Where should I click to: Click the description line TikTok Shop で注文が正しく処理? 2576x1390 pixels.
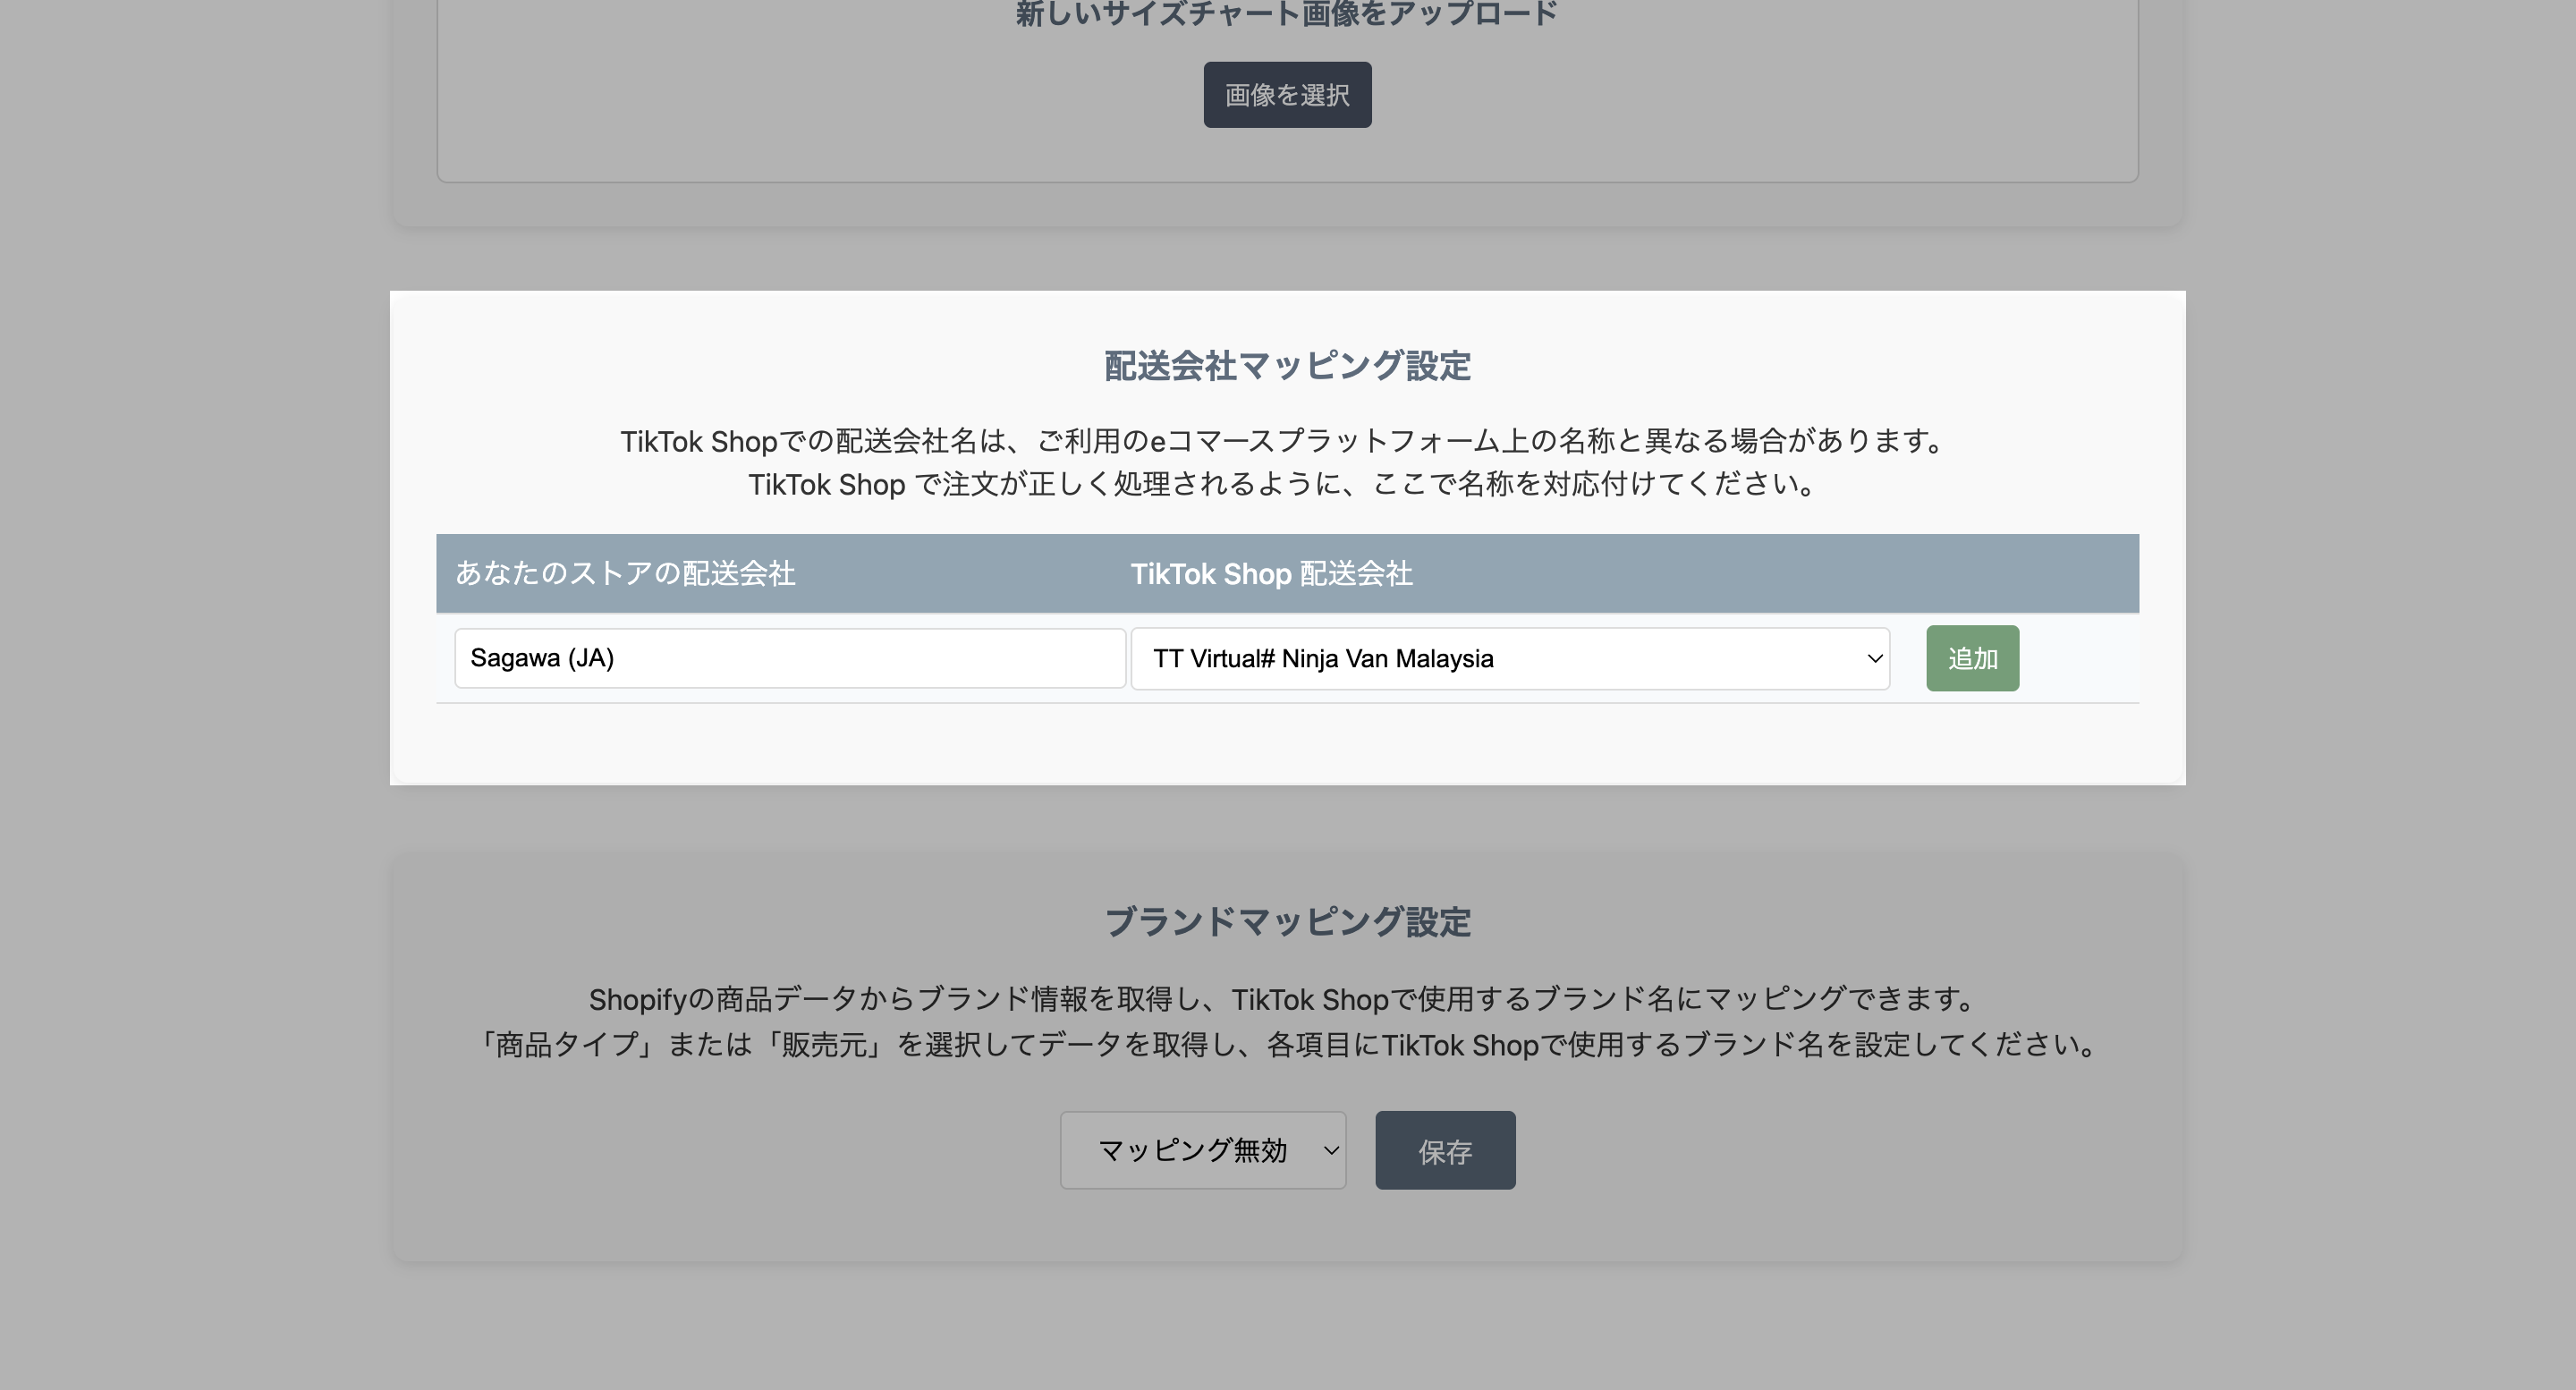(1286, 484)
